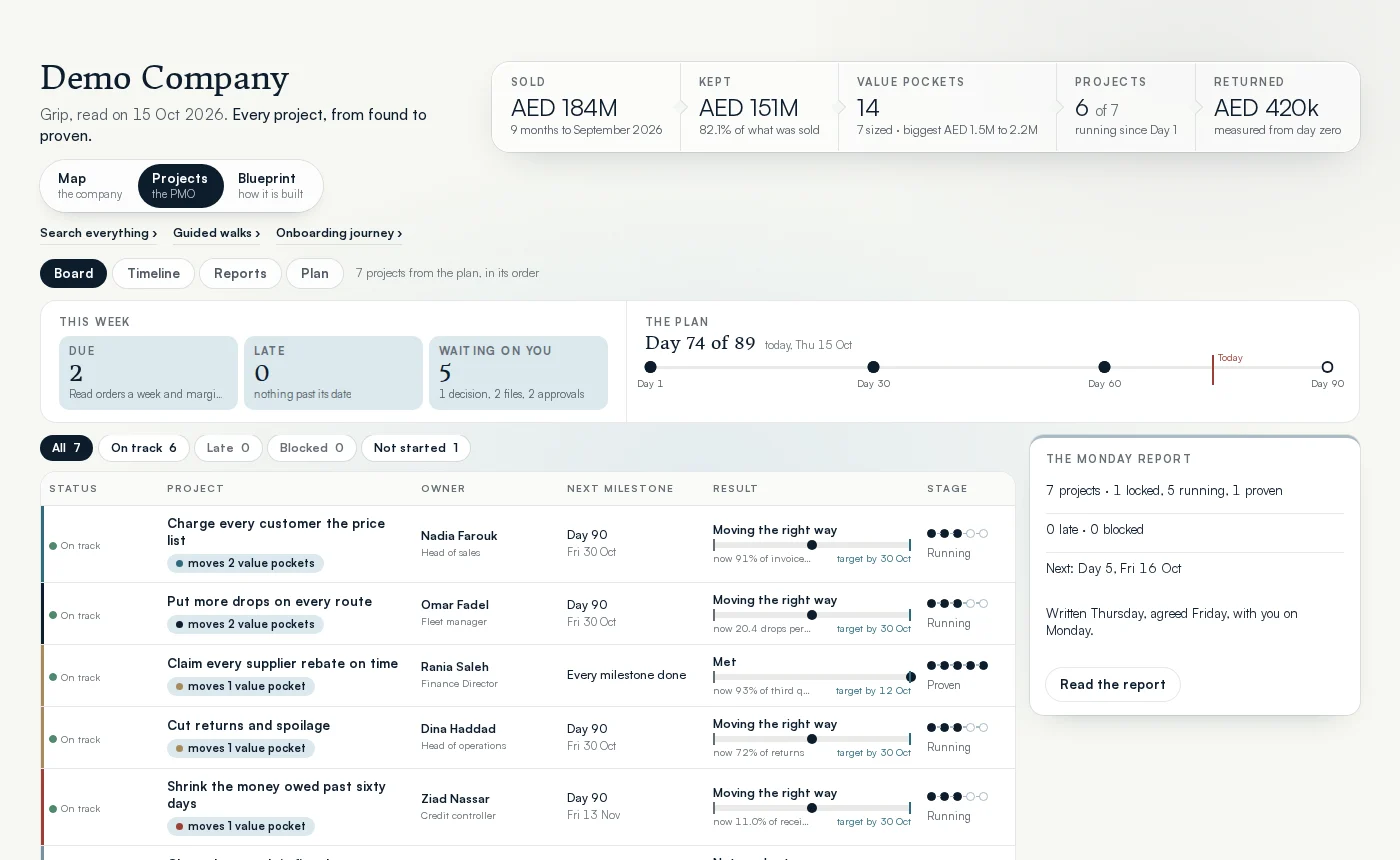Click the value pocket tag under Cut returns
Viewport: 1400px width, 860px height.
pos(241,748)
